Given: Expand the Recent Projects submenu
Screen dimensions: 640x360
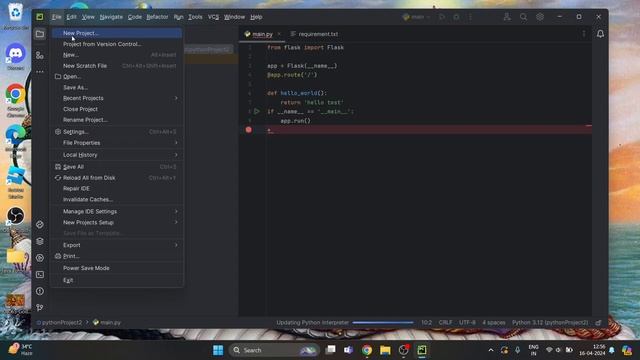Looking at the screenshot, I should pos(117,98).
